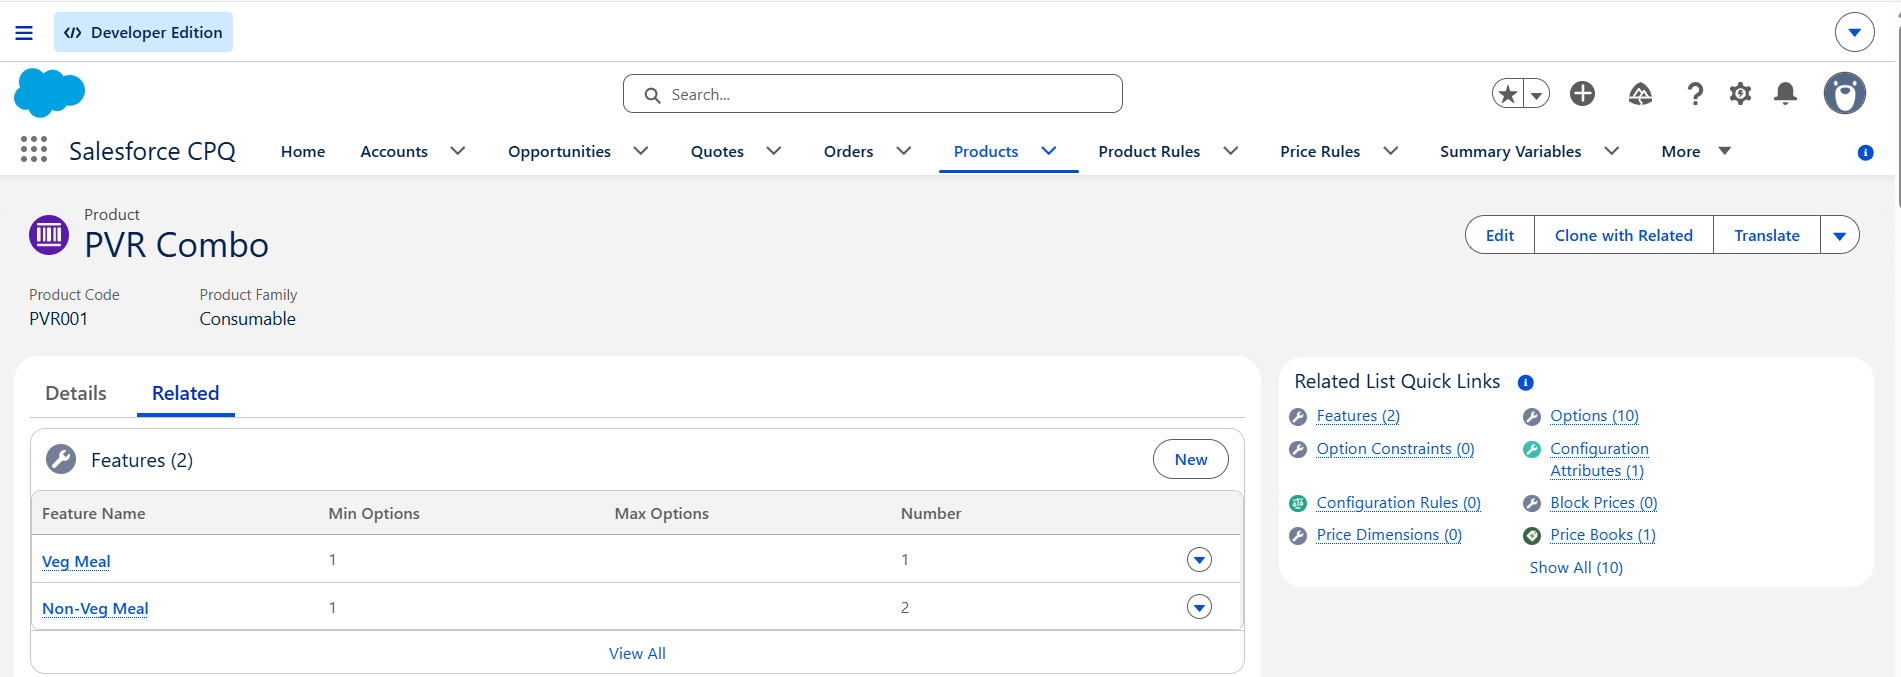
Task: Expand the Summary Variables tab chevron
Action: 1612,151
